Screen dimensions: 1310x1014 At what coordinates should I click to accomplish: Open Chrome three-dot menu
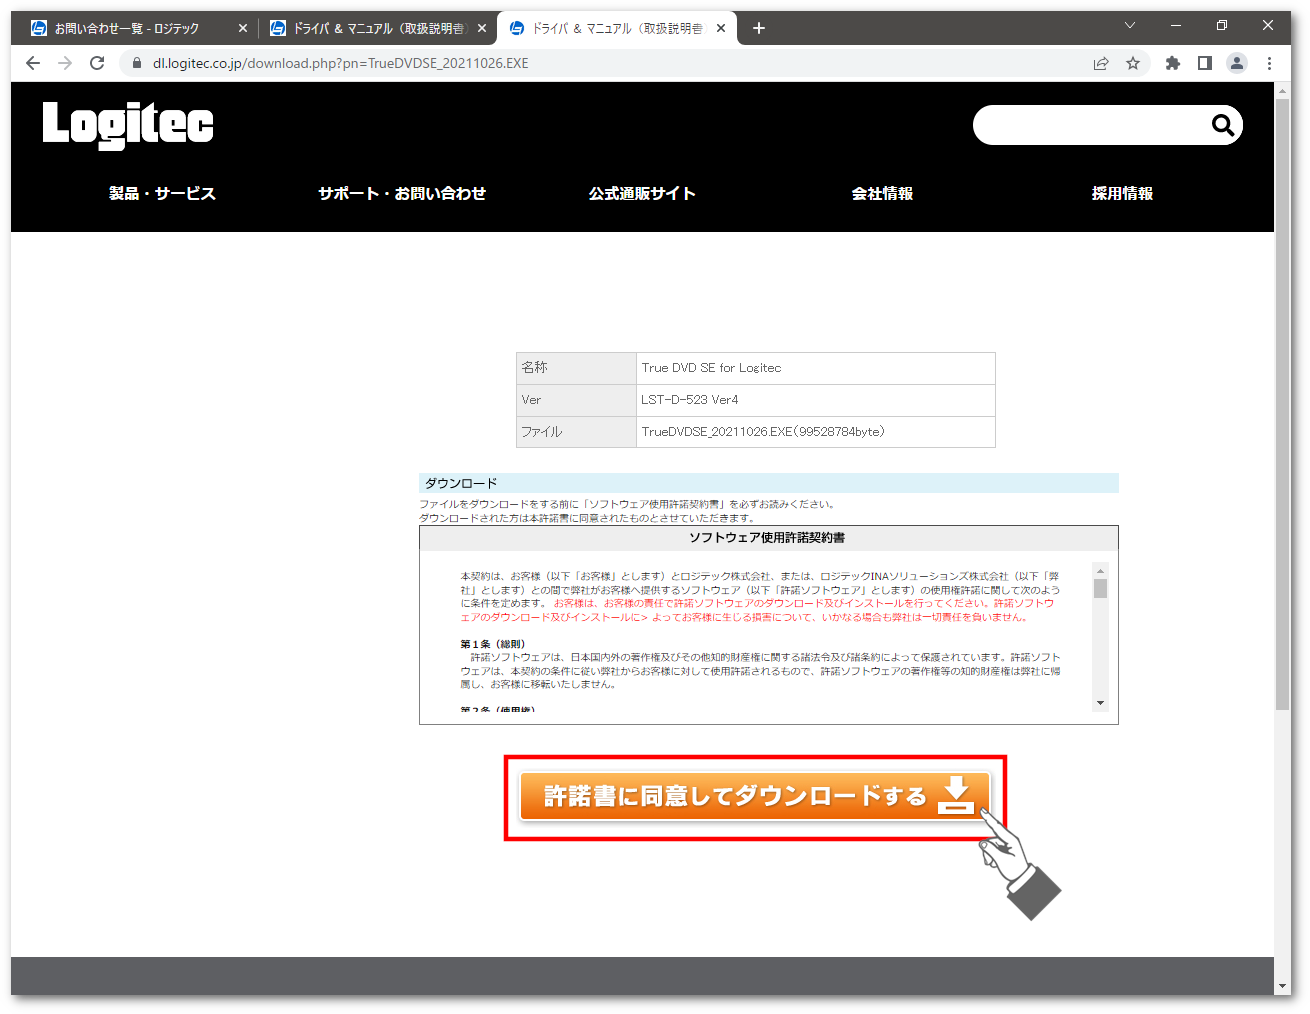click(1269, 63)
